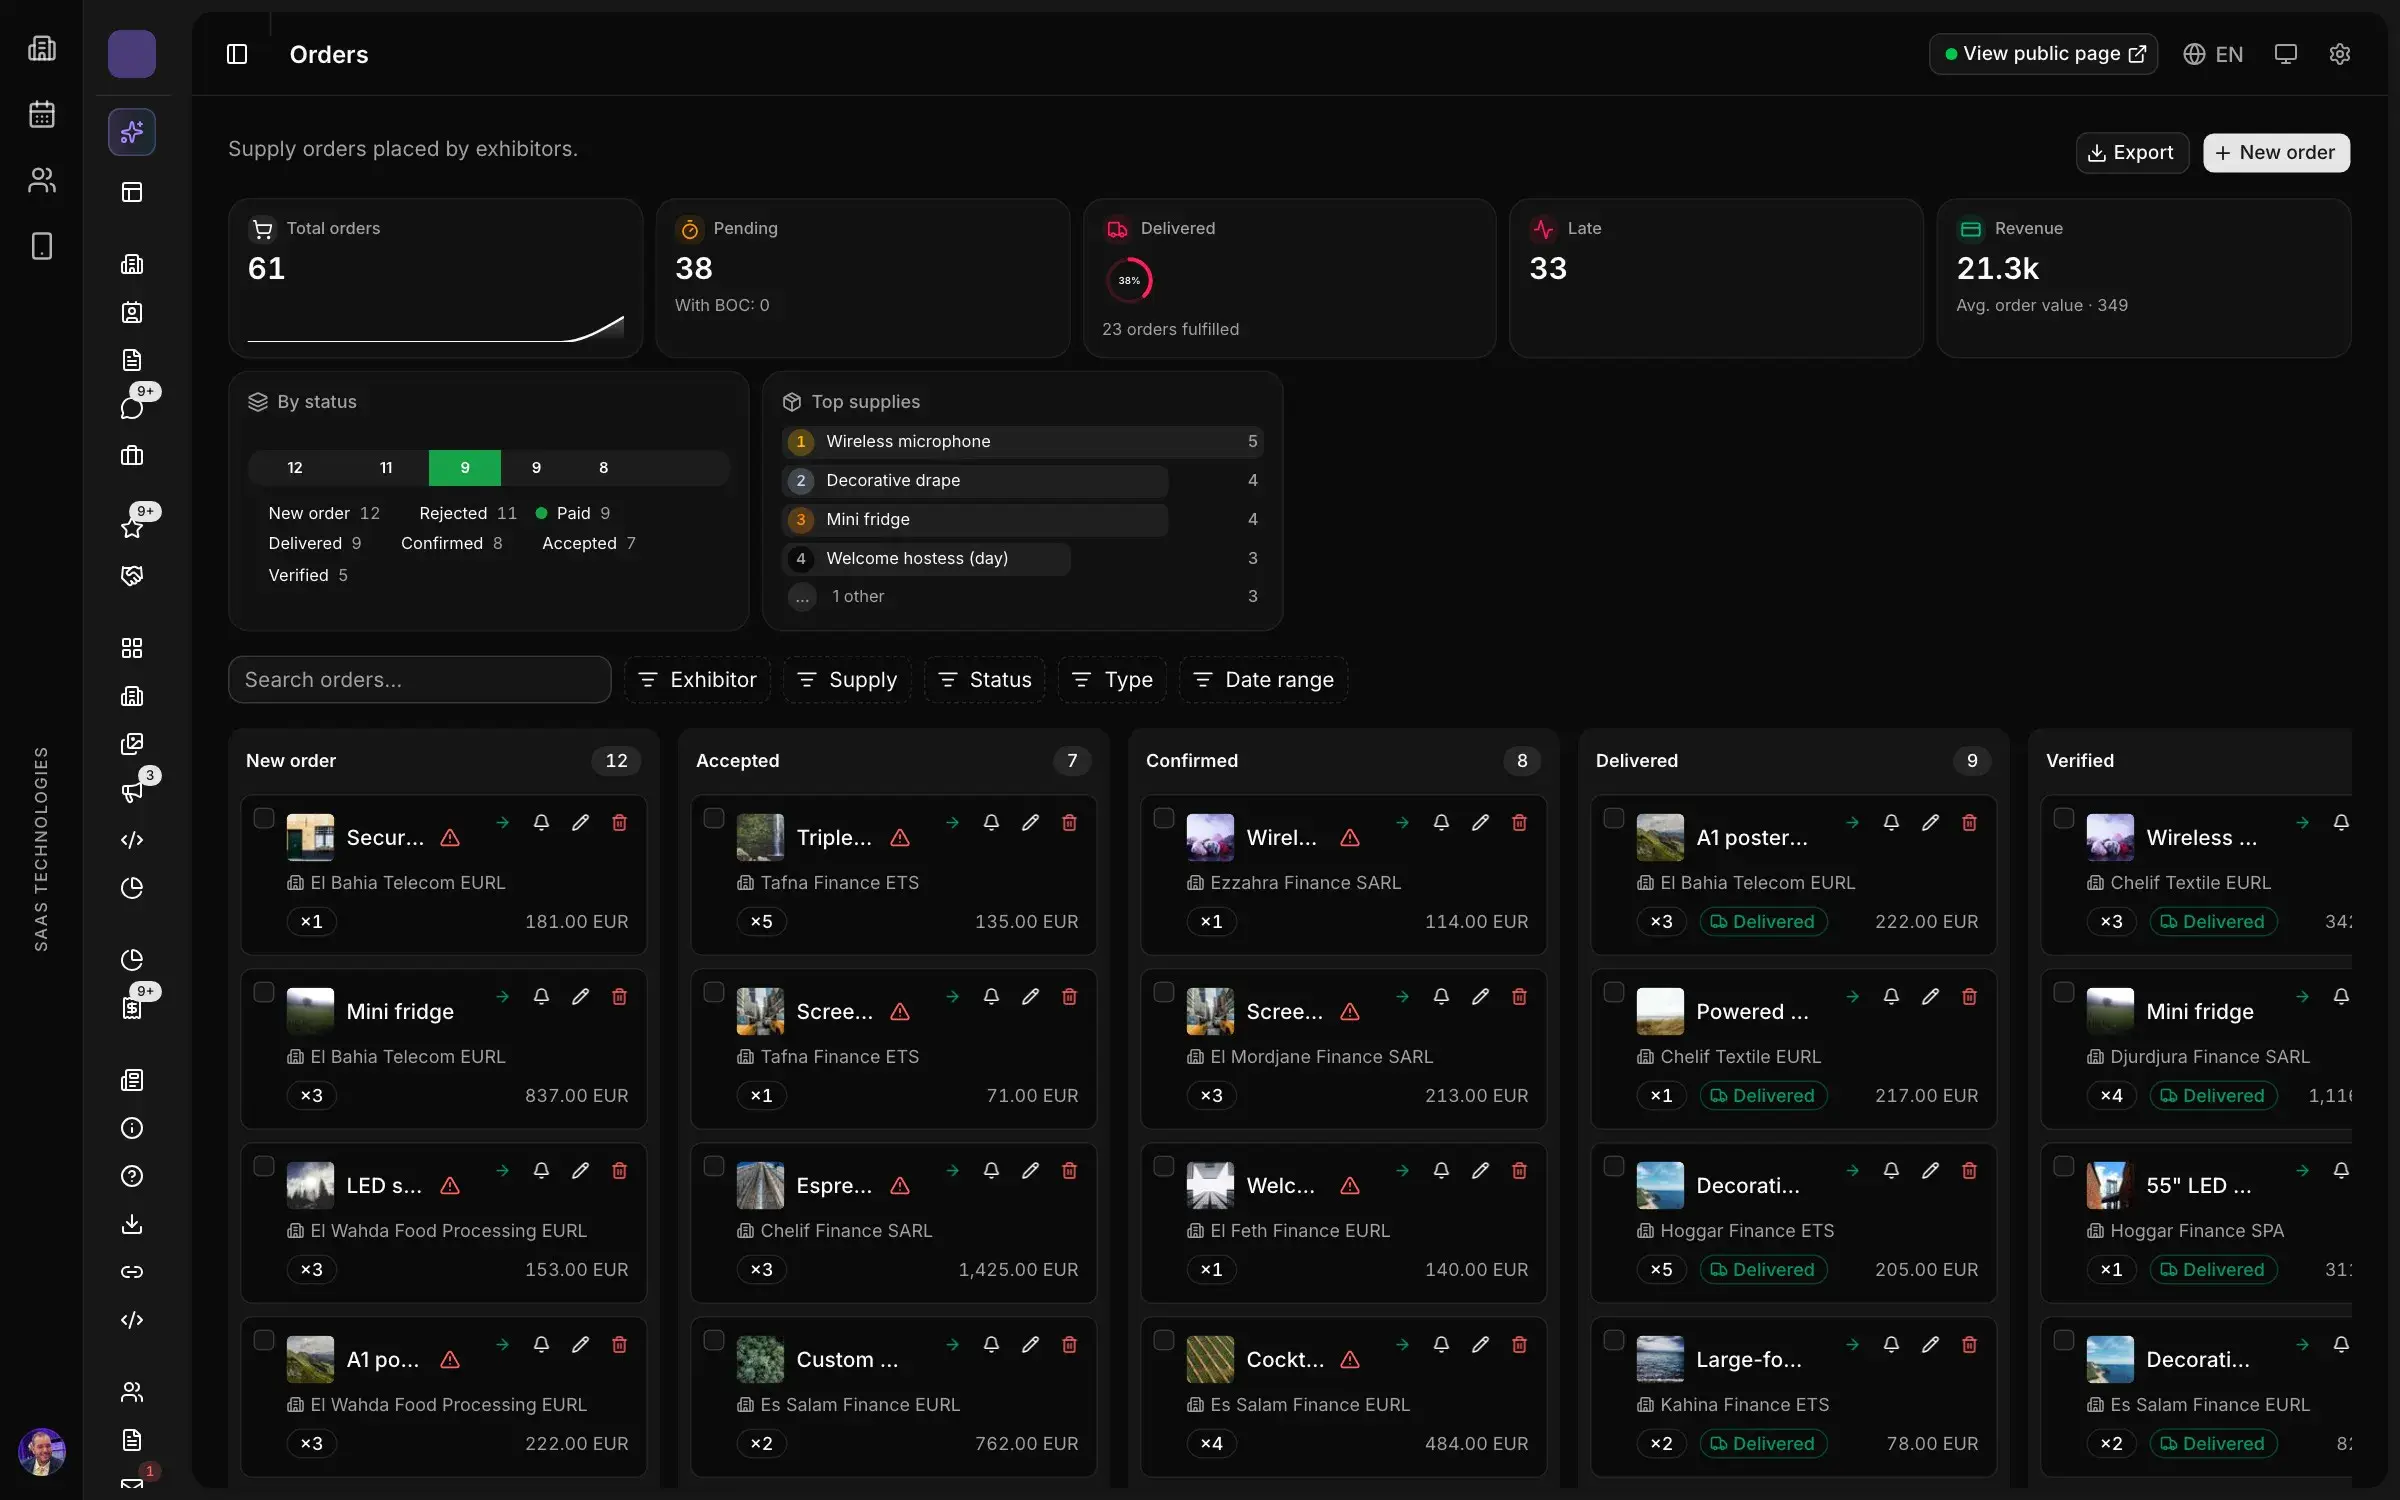
Task: Delete the A1 poster... delivered order
Action: [x=1969, y=822]
